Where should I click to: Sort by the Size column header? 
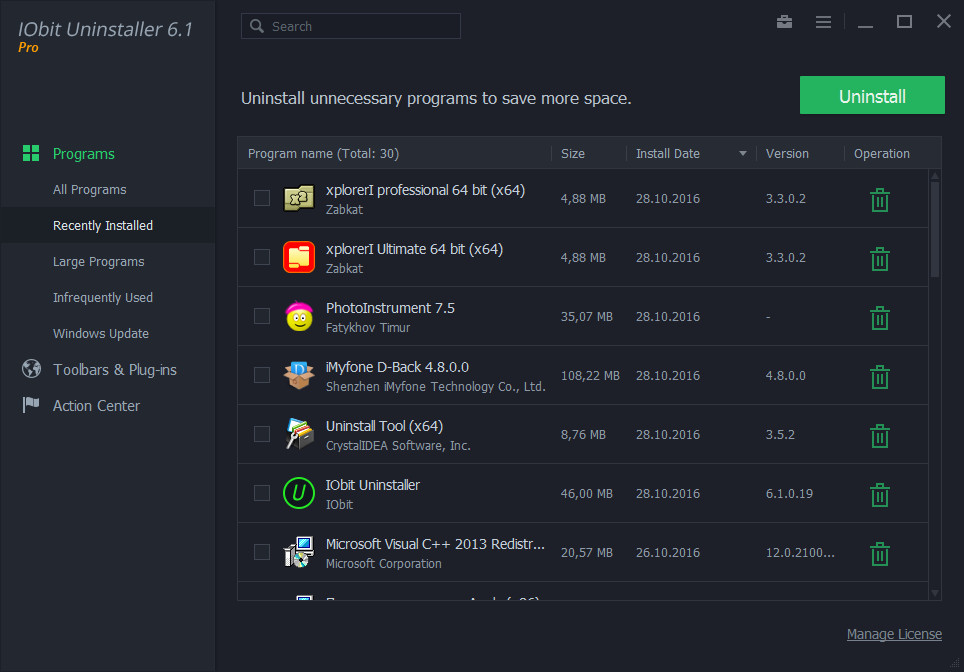[572, 153]
